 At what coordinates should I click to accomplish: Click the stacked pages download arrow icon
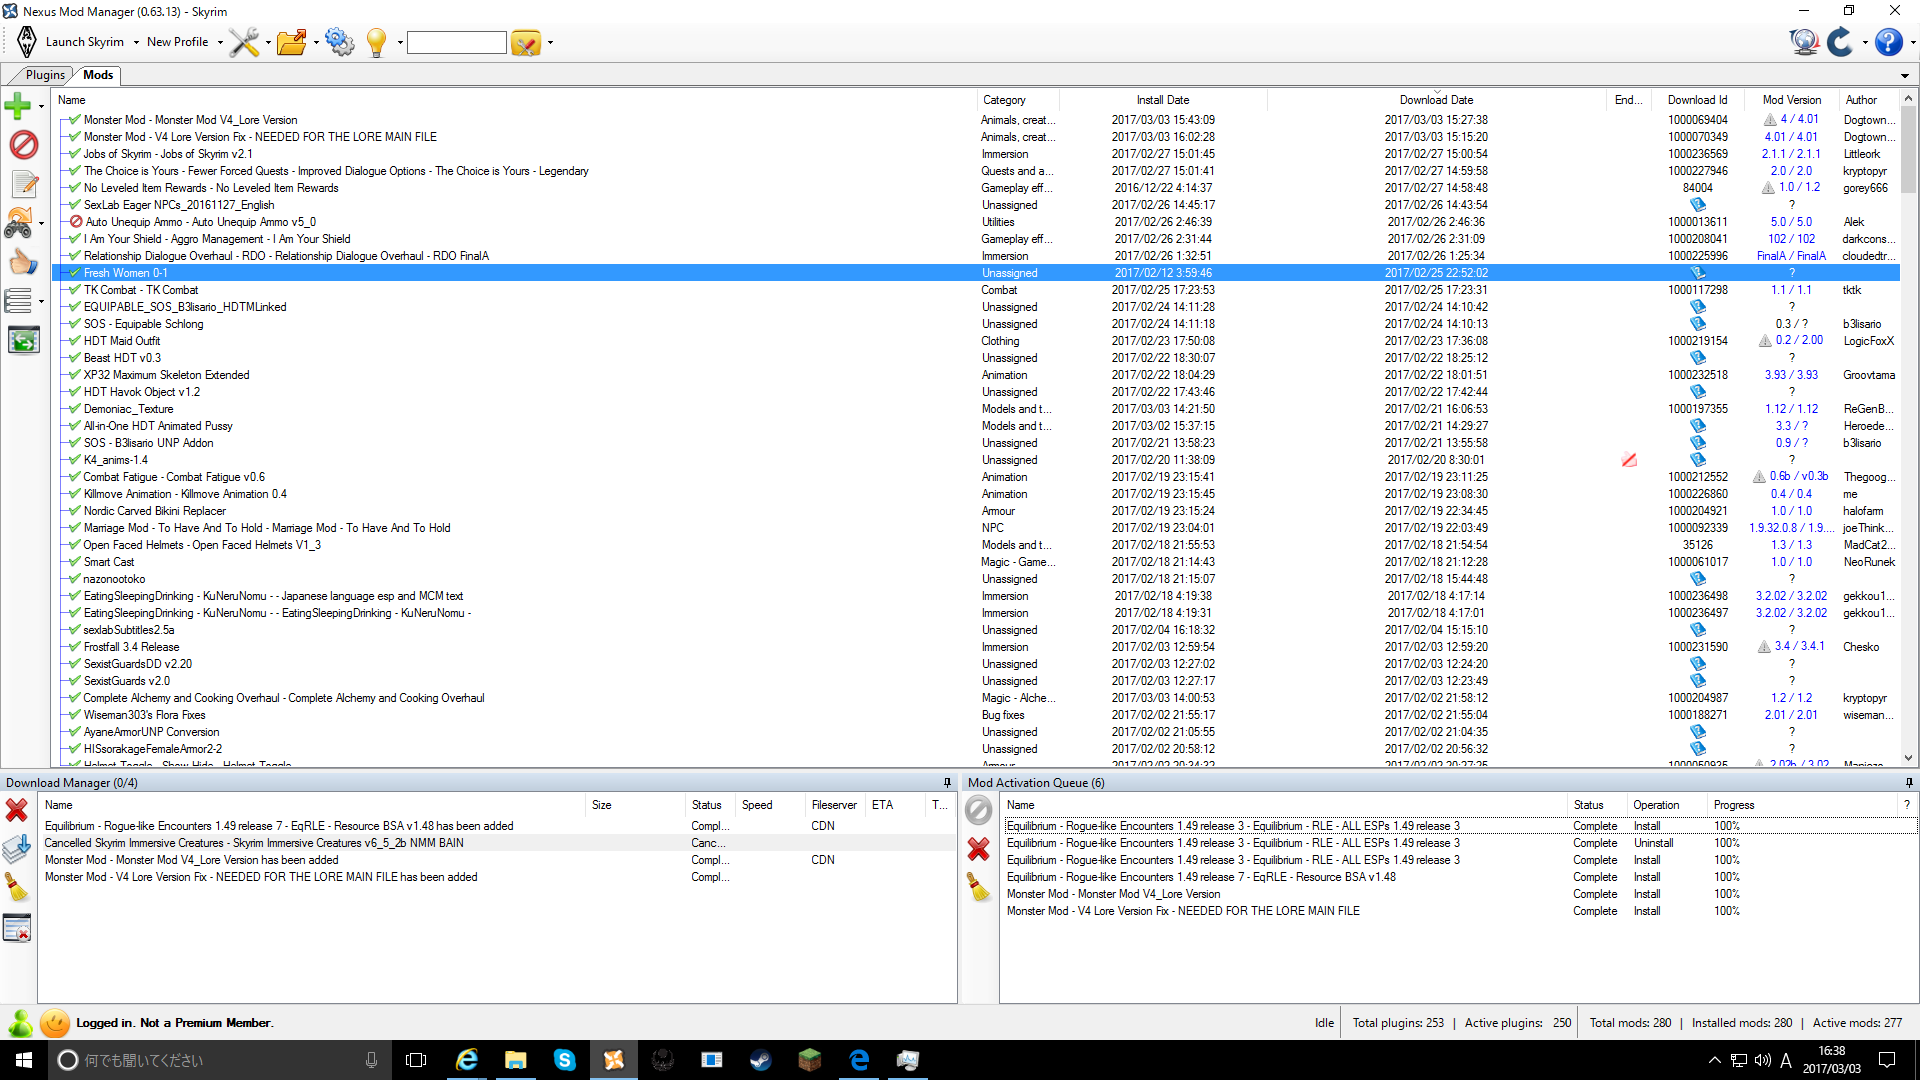pyautogui.click(x=17, y=848)
